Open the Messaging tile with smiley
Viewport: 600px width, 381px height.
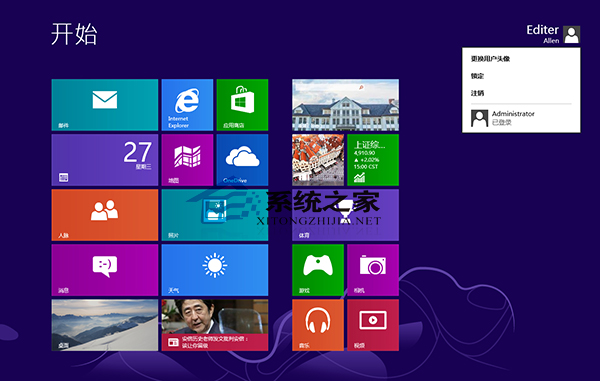click(104, 270)
